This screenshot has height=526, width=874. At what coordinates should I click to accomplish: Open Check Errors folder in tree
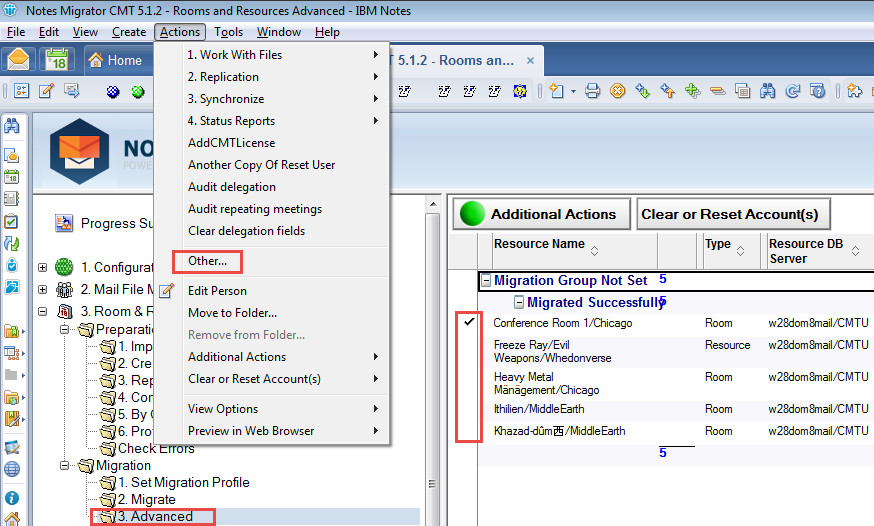click(156, 448)
